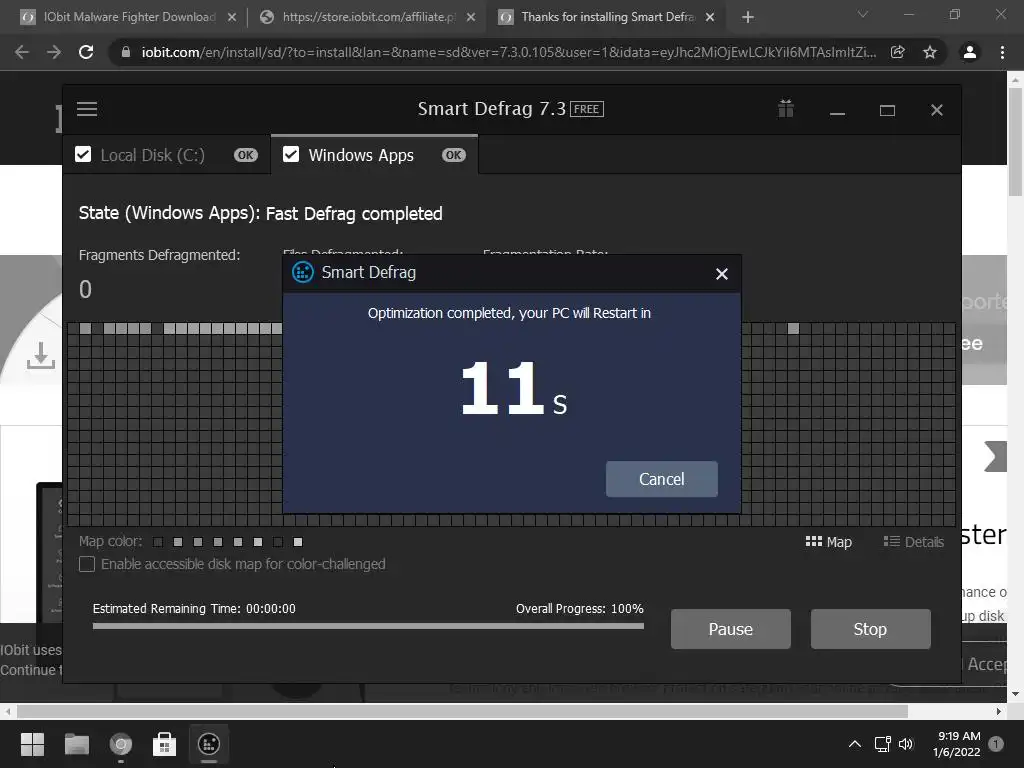Screen dimensions: 1024x768
Task: Switch to Map view
Action: [x=829, y=541]
